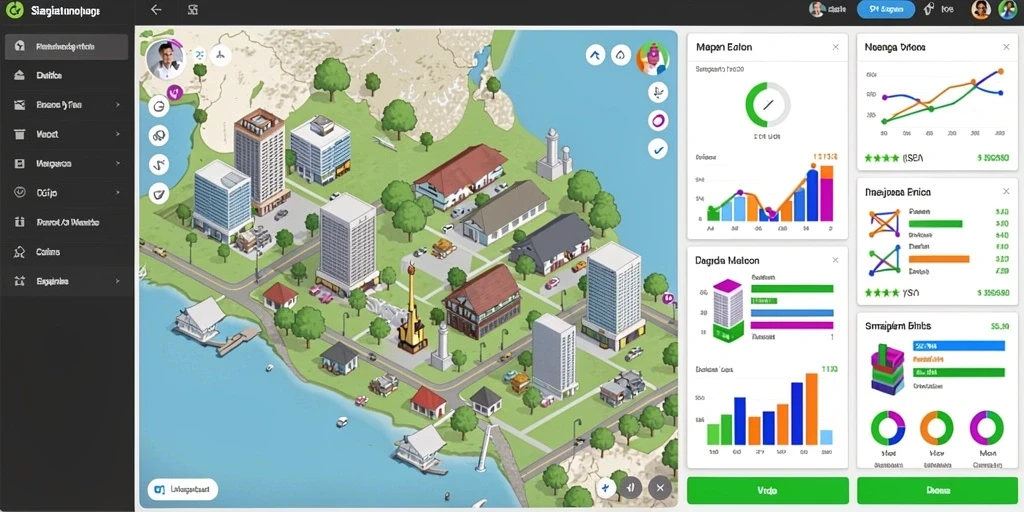Viewport: 1024px width, 512px height.
Task: Toggle the blue checkmark circle on the map
Action: (x=658, y=150)
